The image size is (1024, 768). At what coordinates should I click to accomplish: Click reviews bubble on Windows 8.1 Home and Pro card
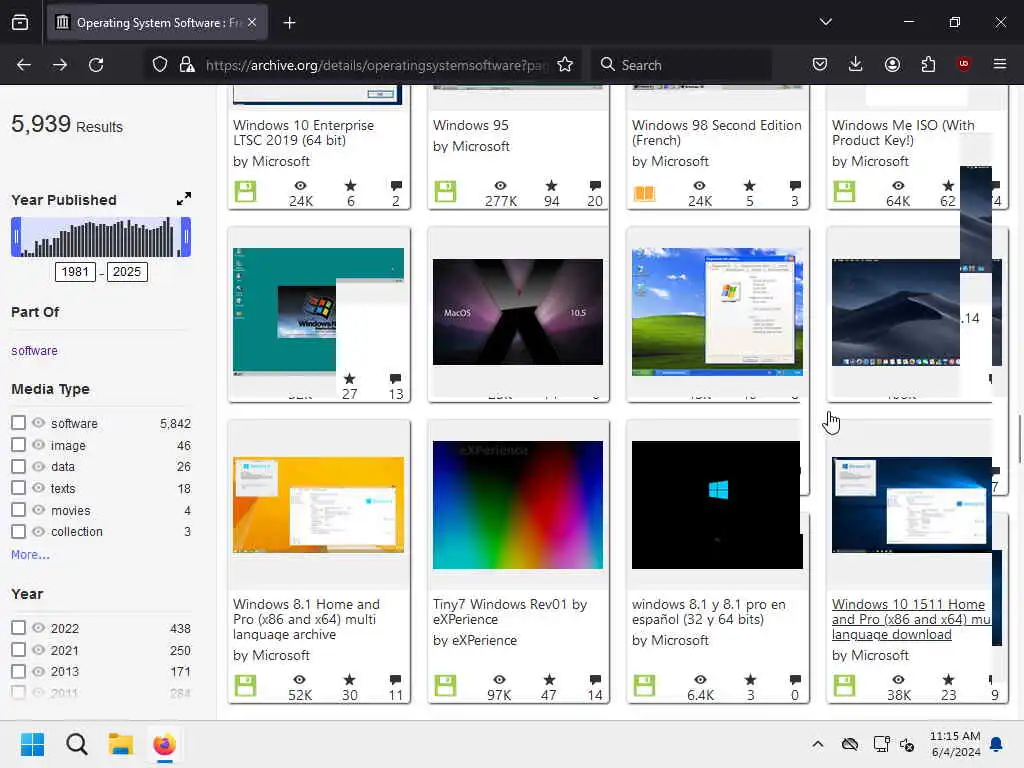(x=396, y=680)
